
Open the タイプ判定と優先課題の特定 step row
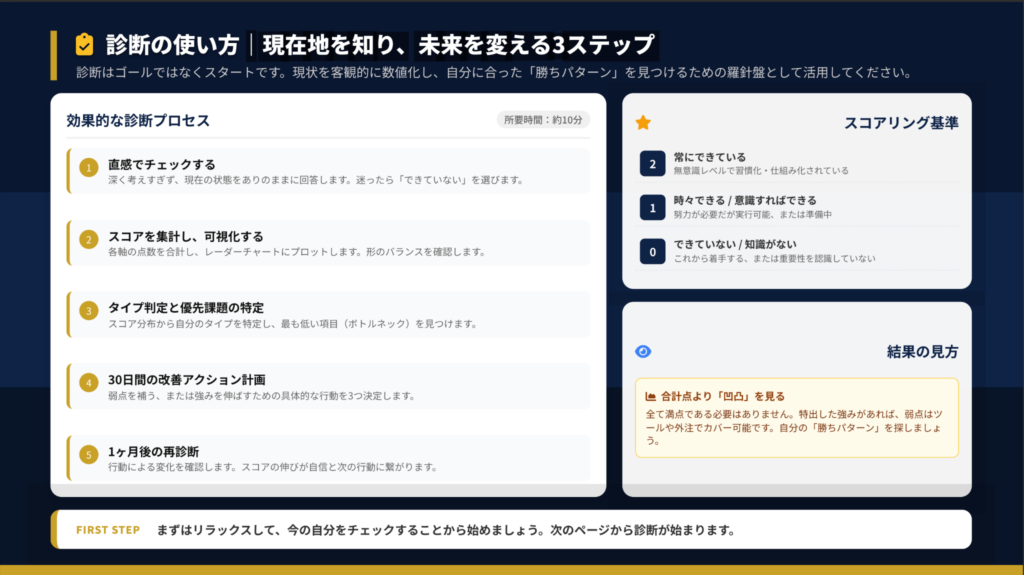[330, 314]
